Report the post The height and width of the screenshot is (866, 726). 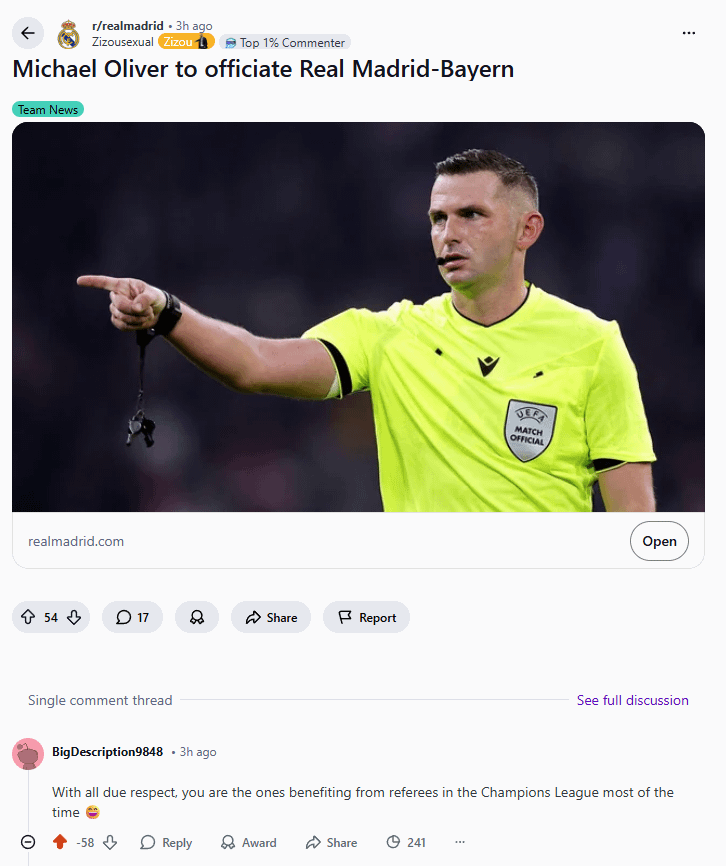point(366,618)
